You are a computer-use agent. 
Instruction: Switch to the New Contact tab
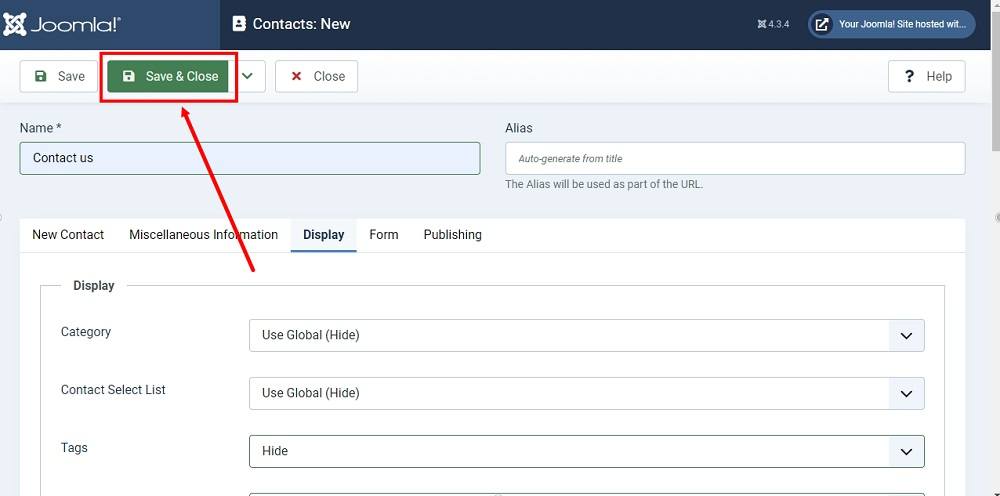coord(68,235)
